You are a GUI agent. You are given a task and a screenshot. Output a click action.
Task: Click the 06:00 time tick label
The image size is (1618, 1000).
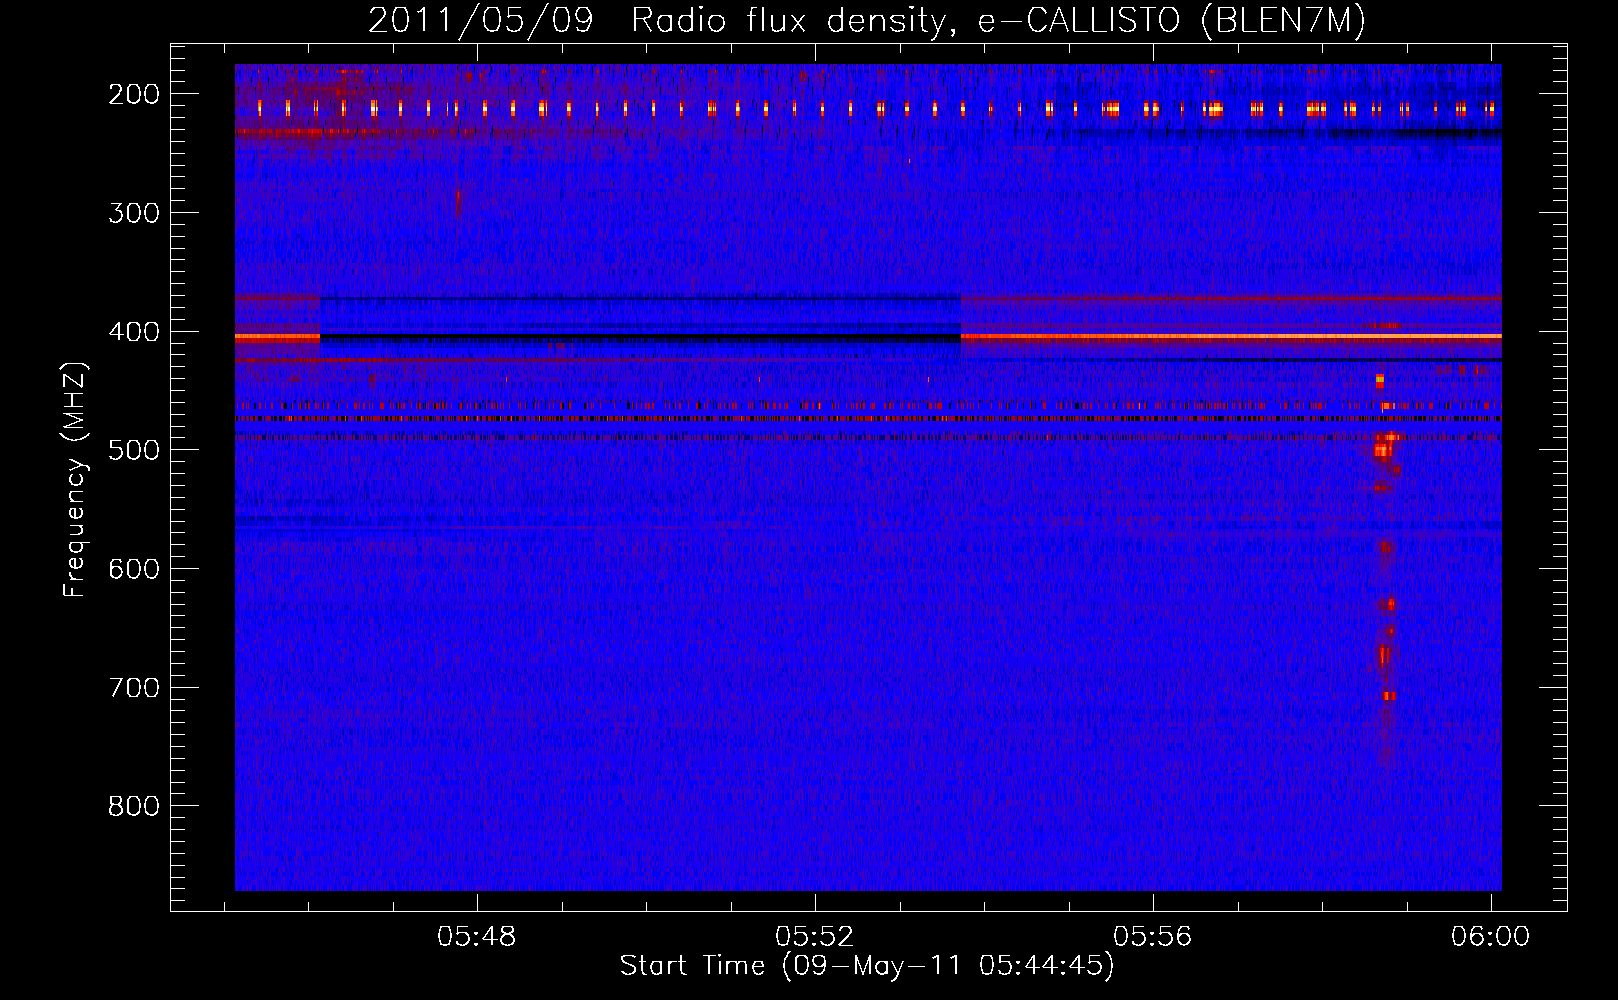[x=1491, y=937]
